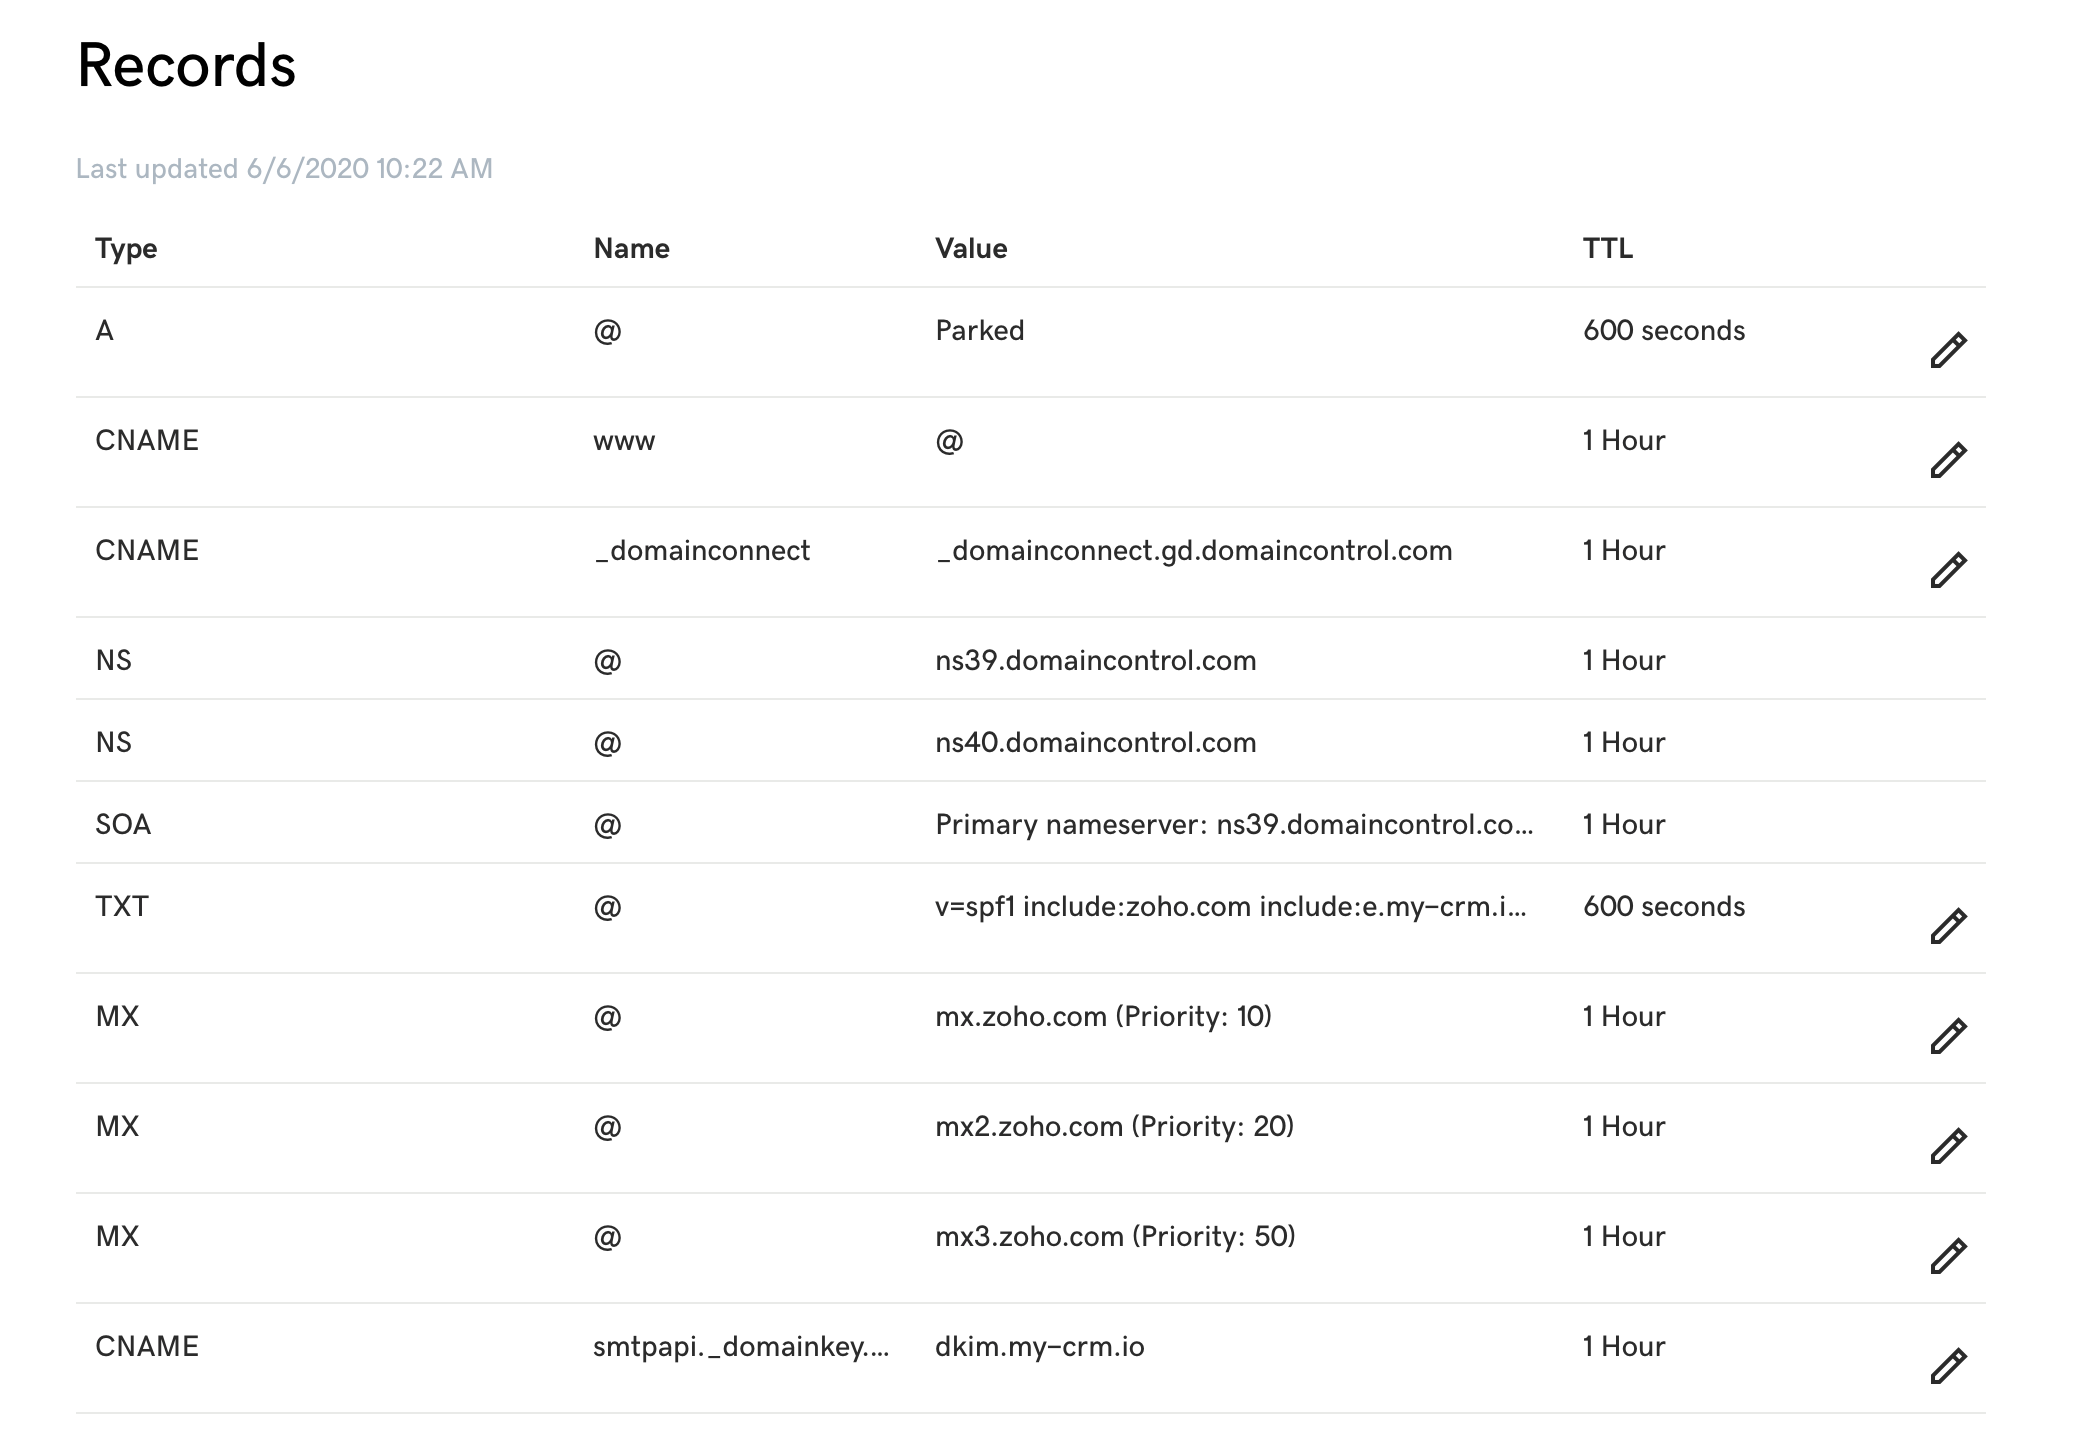Edit the dkim.my-crm.io CNAME record
This screenshot has height=1454, width=2088.
pyautogui.click(x=1948, y=1366)
